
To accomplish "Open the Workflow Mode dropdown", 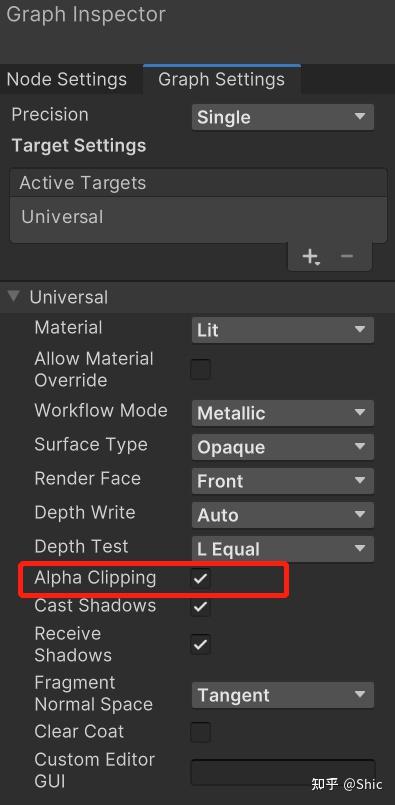I will click(x=283, y=413).
